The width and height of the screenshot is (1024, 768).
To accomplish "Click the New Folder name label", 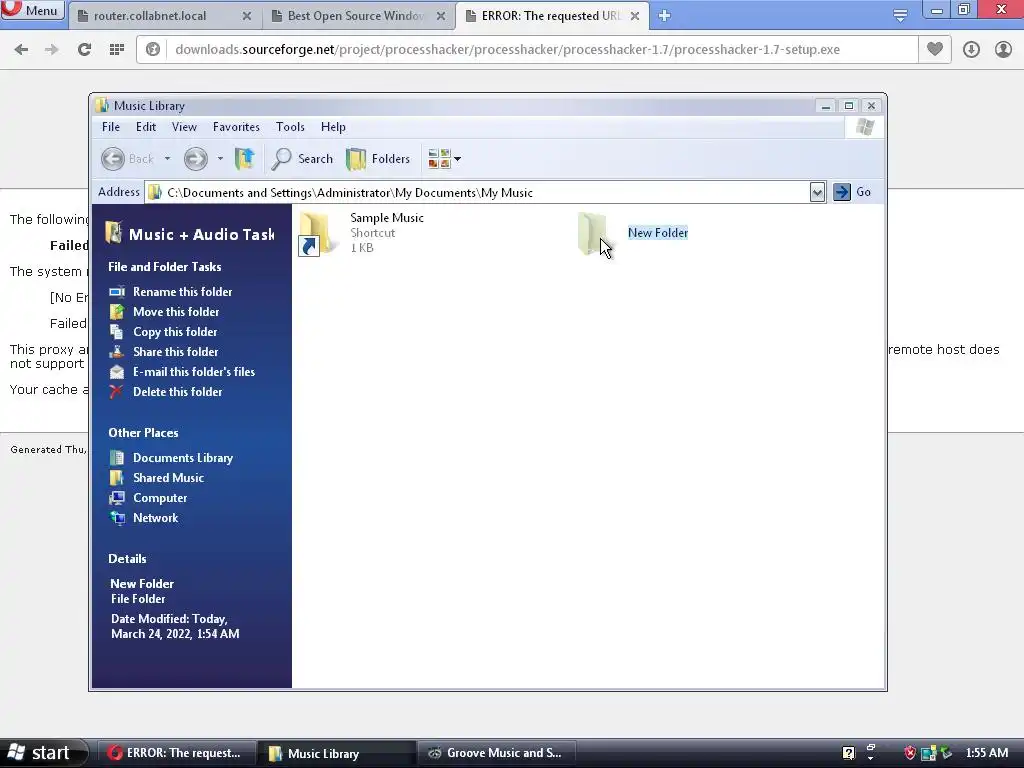I will pos(658,232).
